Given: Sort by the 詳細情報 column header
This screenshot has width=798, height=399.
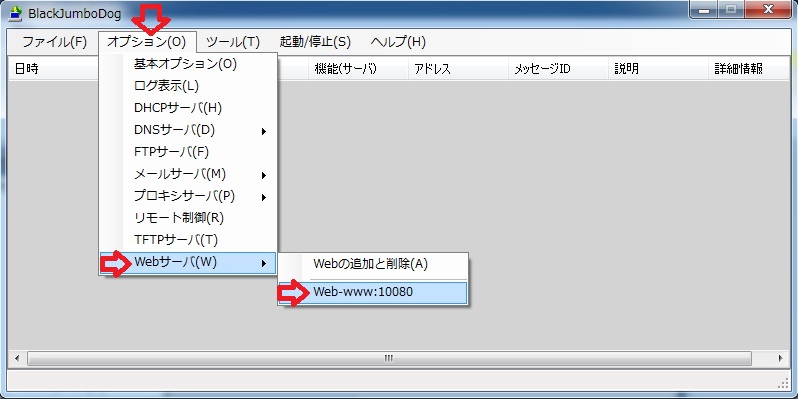Looking at the screenshot, I should click(x=749, y=69).
